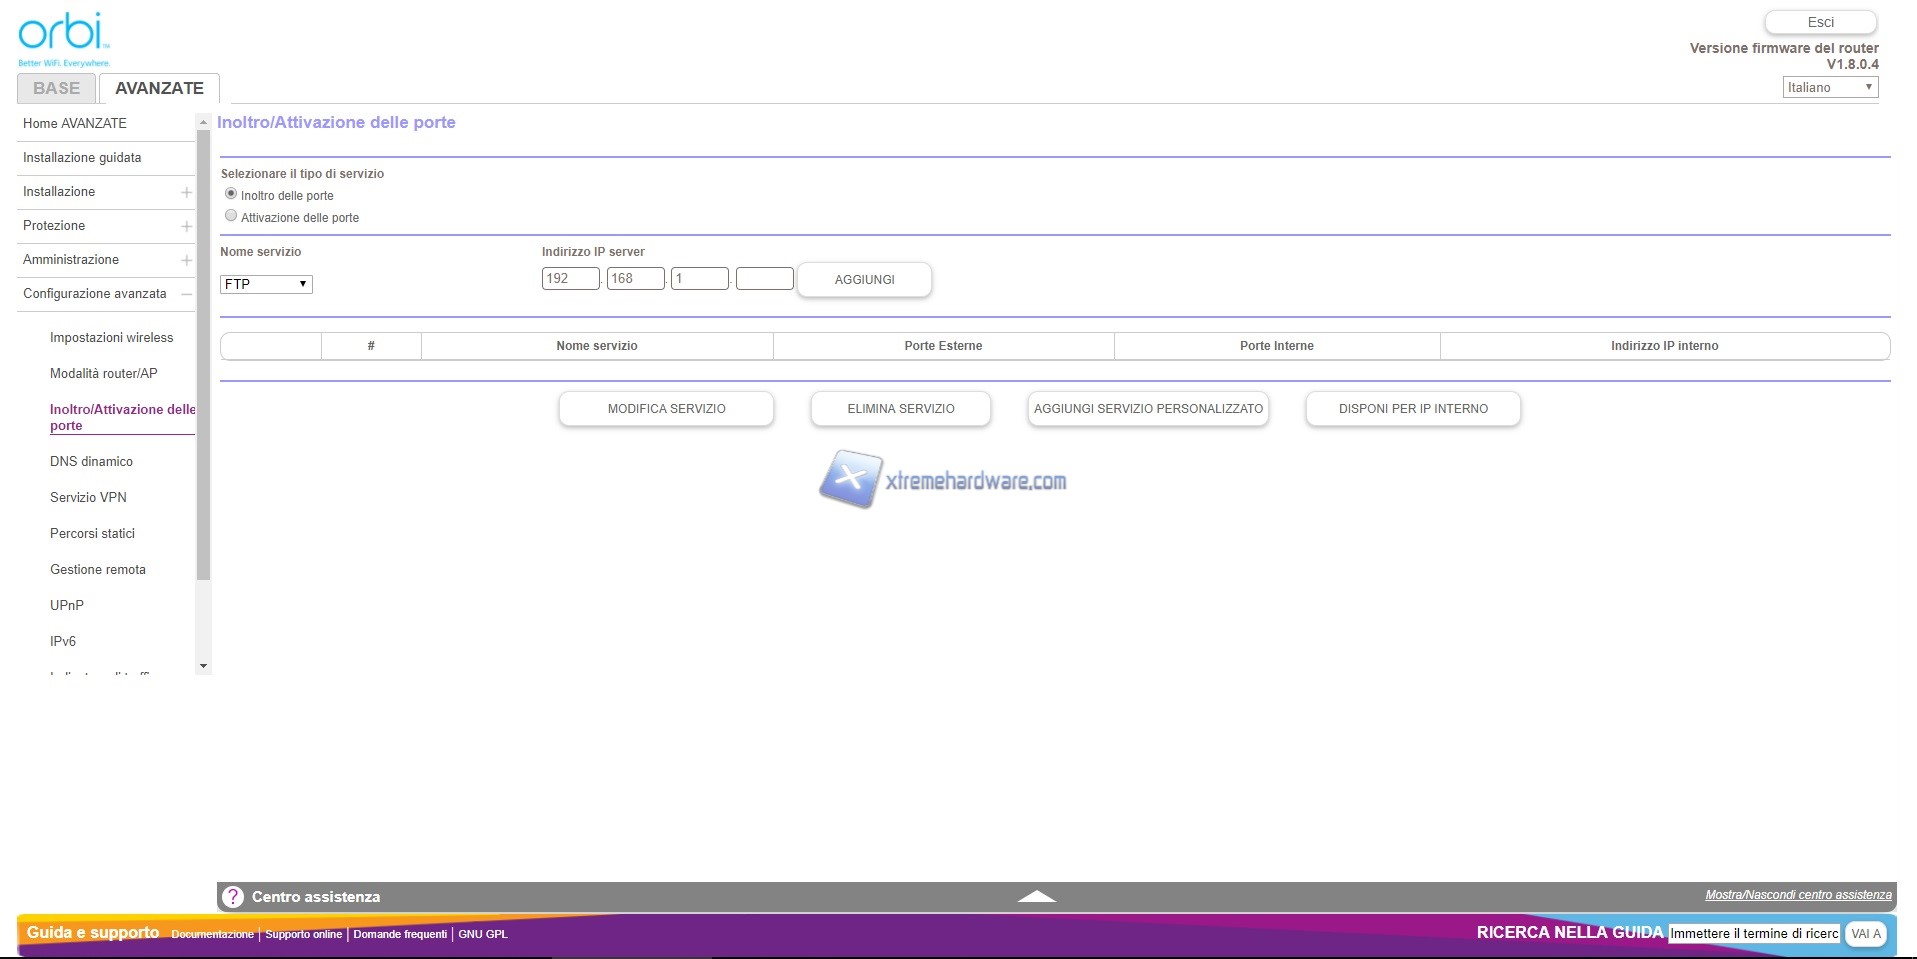
Task: Open the Italiano language dropdown
Action: coord(1829,88)
